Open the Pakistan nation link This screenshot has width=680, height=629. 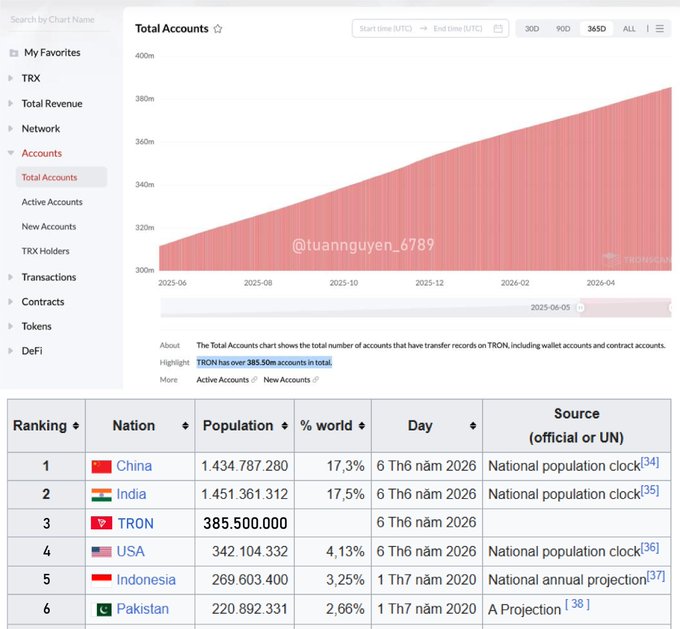(x=143, y=609)
